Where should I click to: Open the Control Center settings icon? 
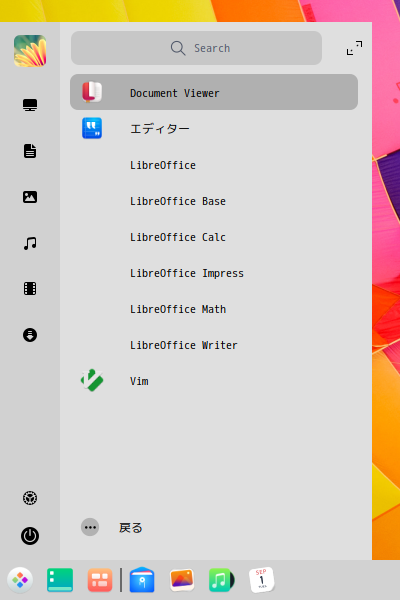coord(30,498)
